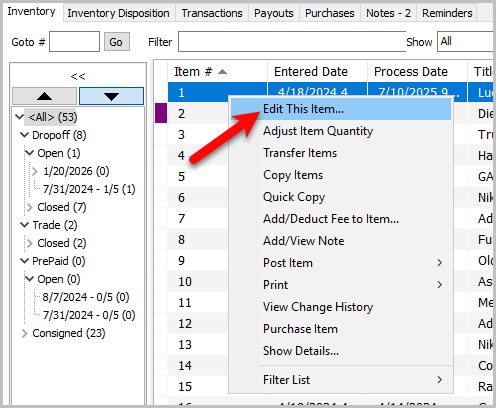
Task: Click the purple color marker beside item 2
Action: coord(161,113)
